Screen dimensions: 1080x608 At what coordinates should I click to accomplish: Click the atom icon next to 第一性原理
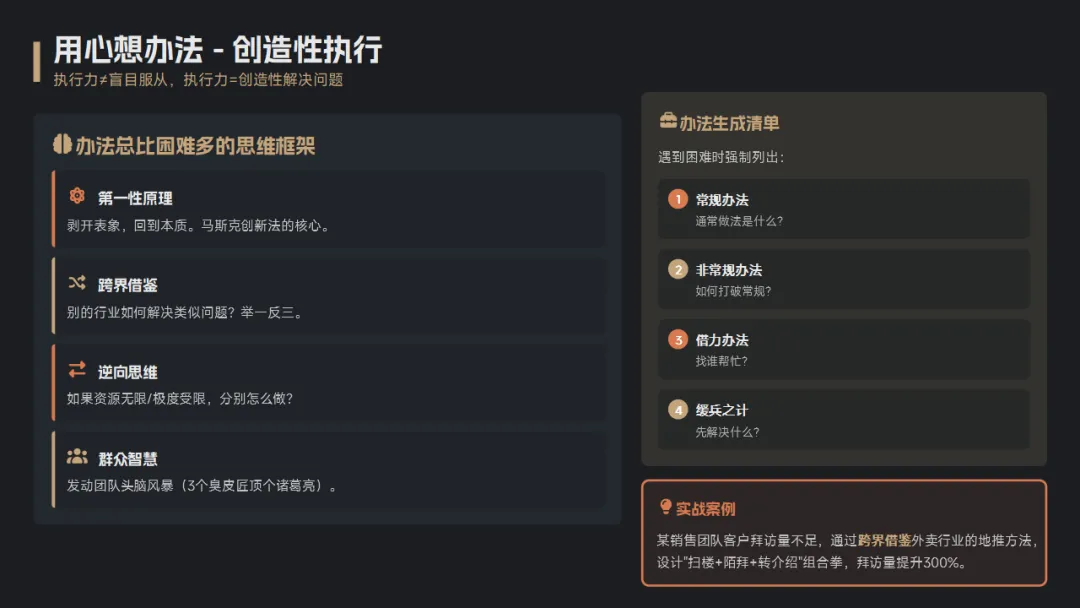[77, 196]
